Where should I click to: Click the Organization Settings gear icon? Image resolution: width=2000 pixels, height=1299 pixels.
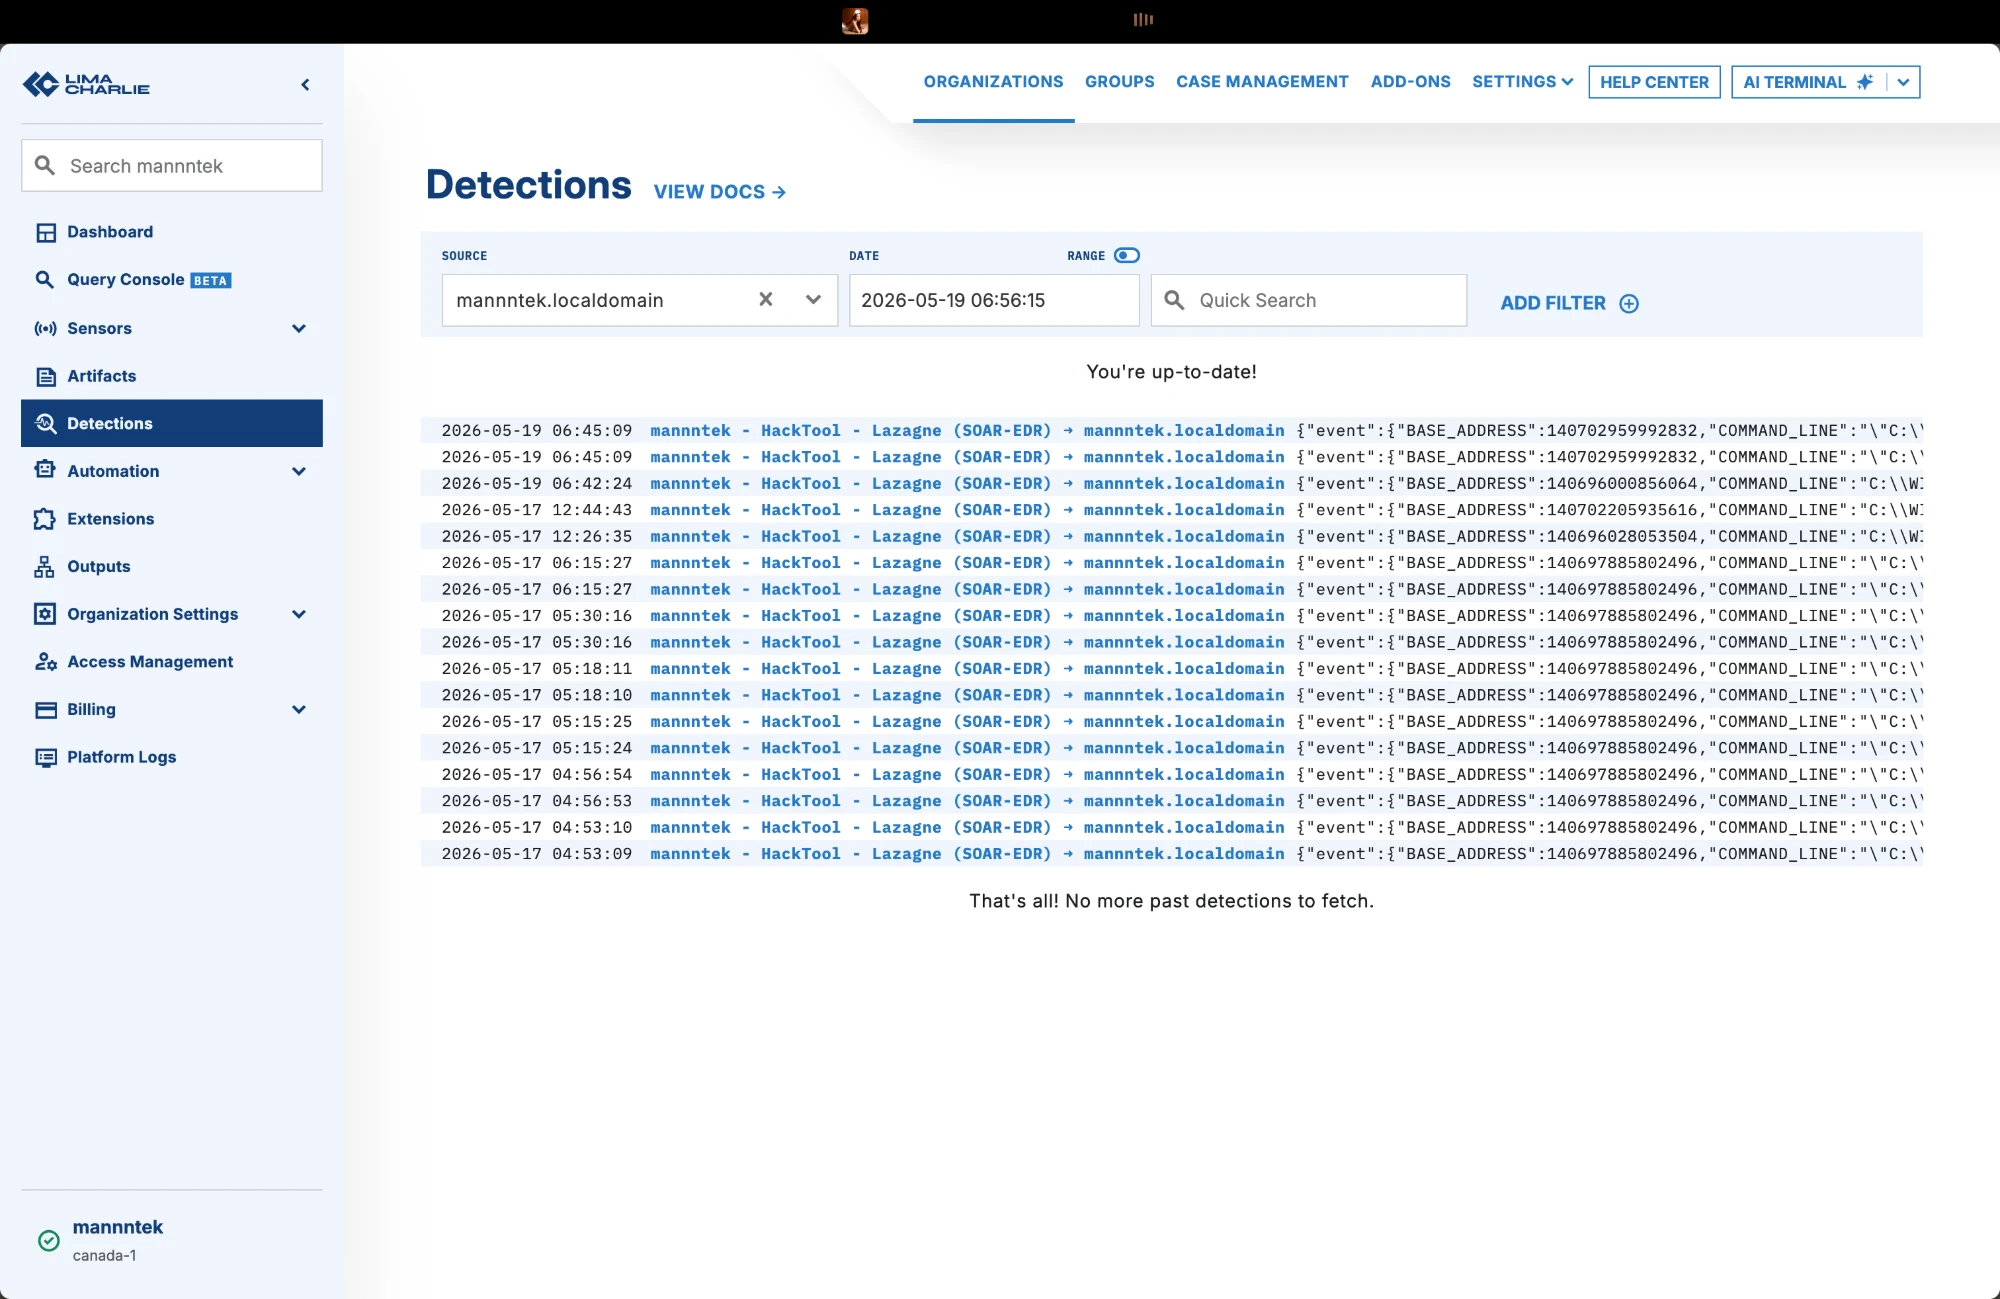point(45,614)
